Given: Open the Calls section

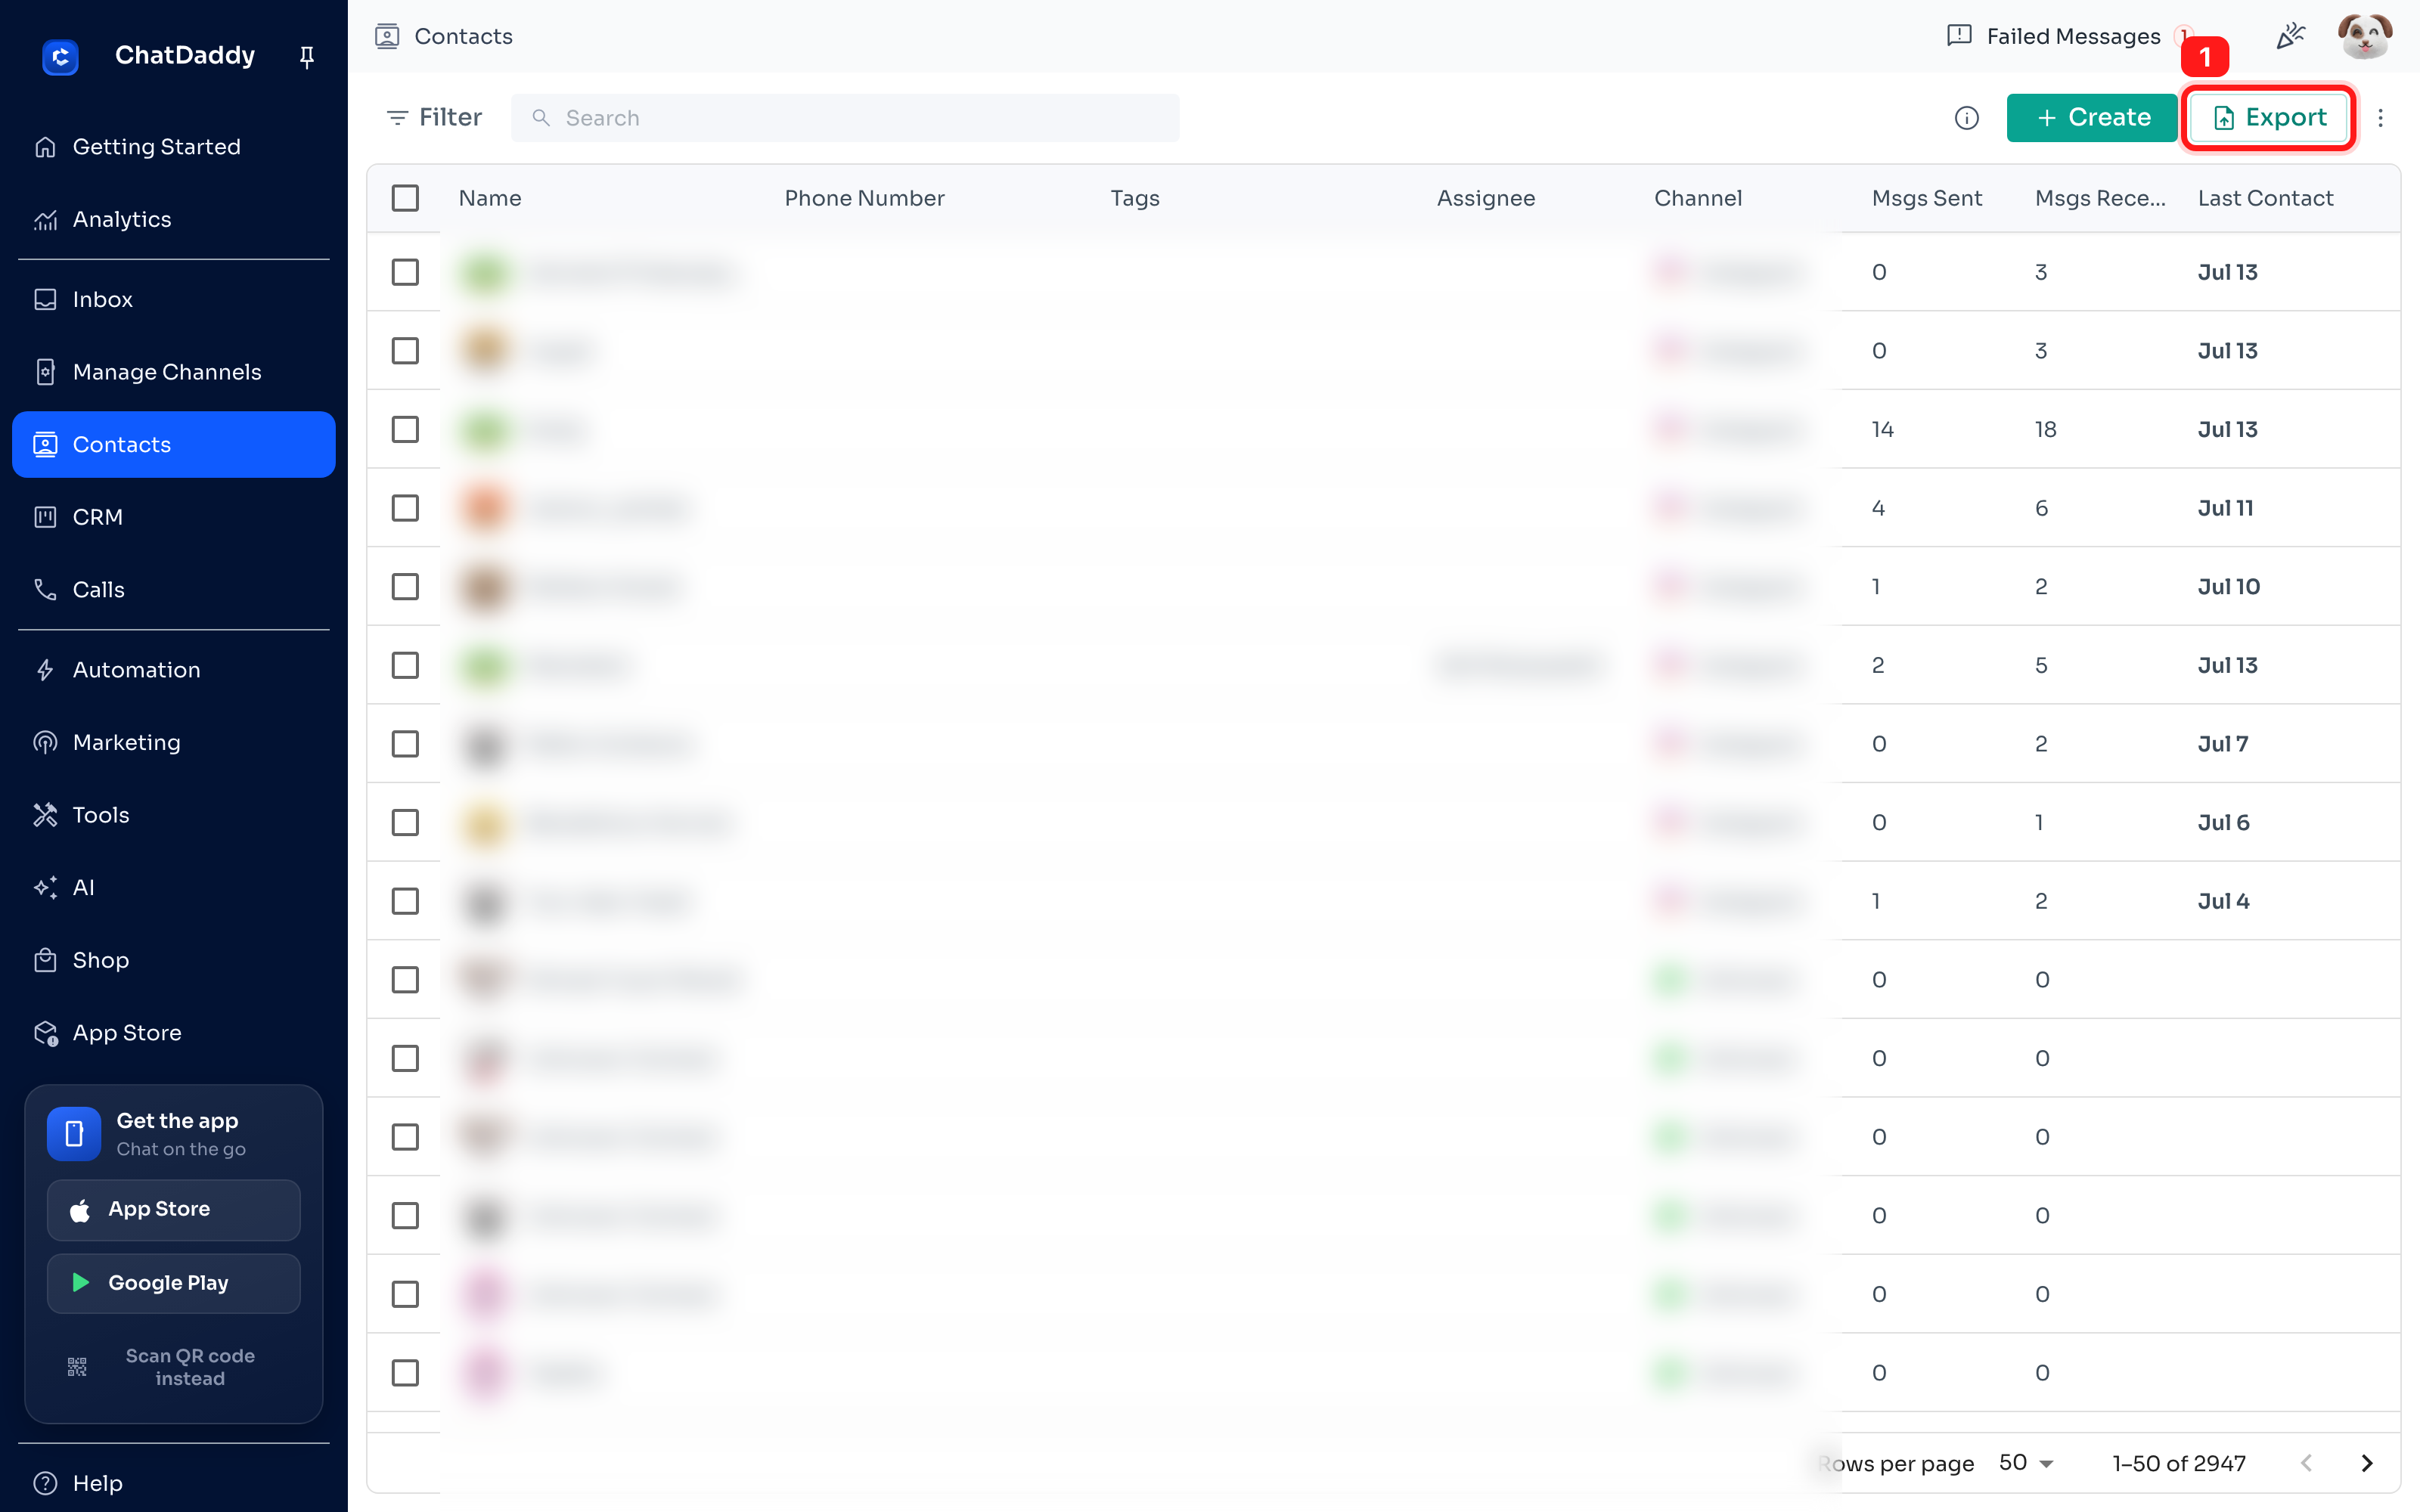Looking at the screenshot, I should click(174, 589).
